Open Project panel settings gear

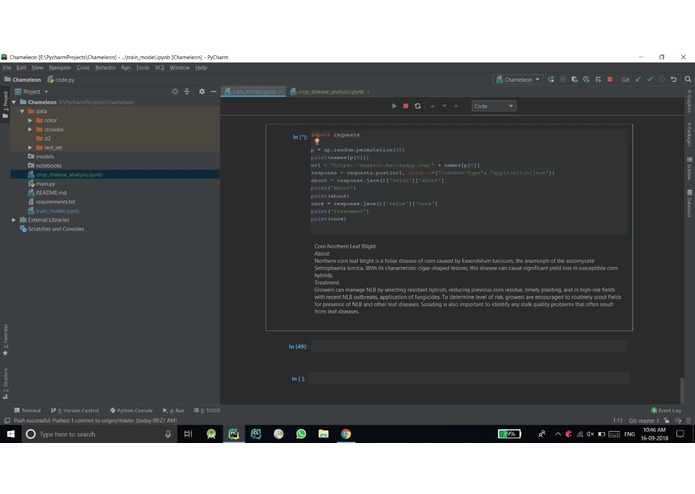(x=202, y=91)
